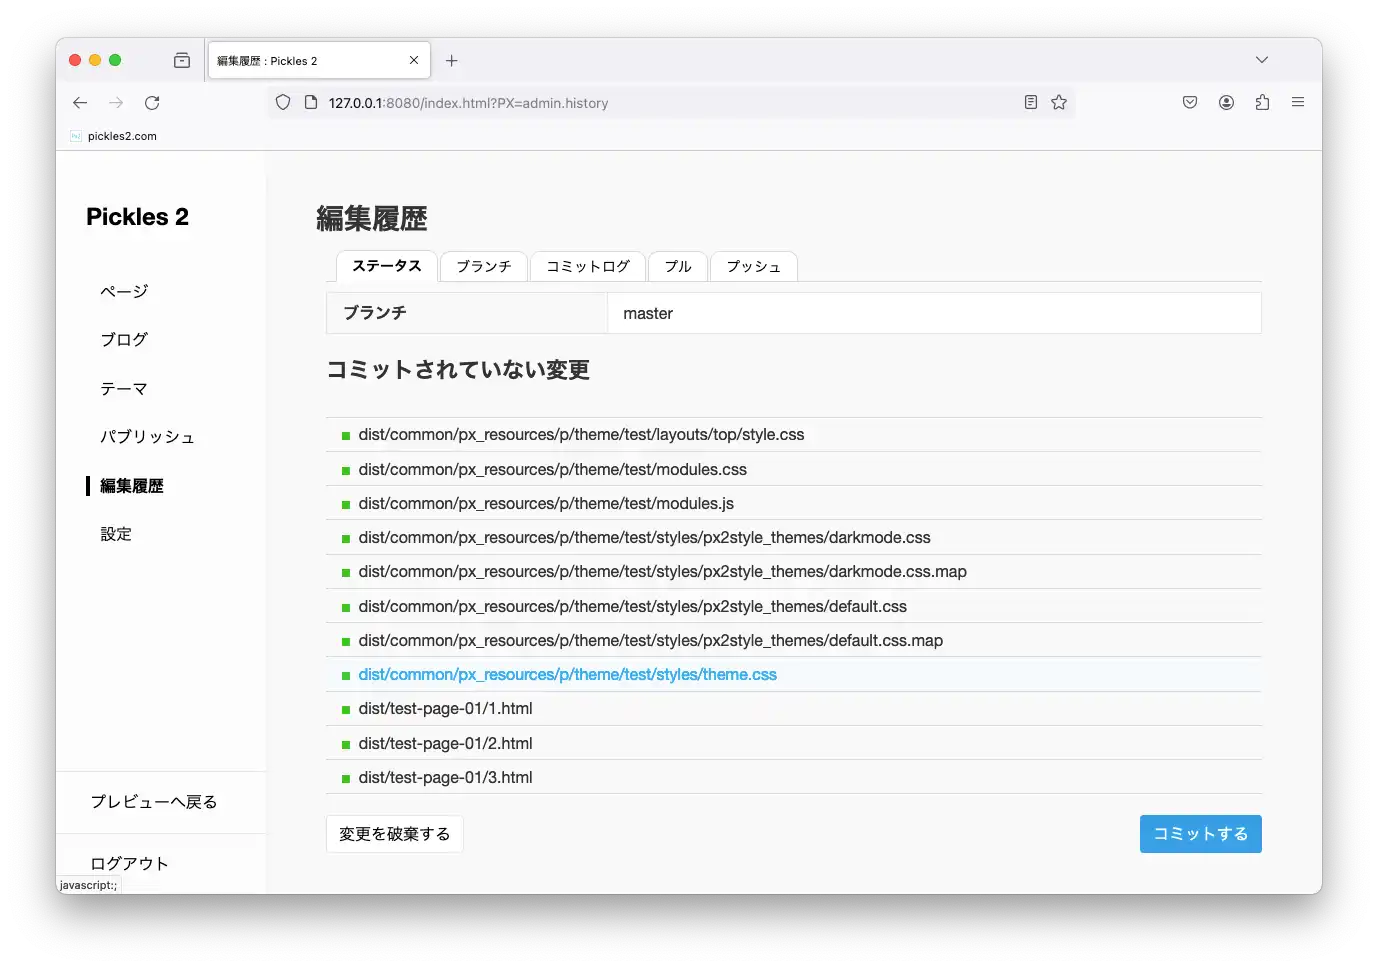Reload the page with the refresh icon
This screenshot has width=1378, height=968.
(152, 103)
